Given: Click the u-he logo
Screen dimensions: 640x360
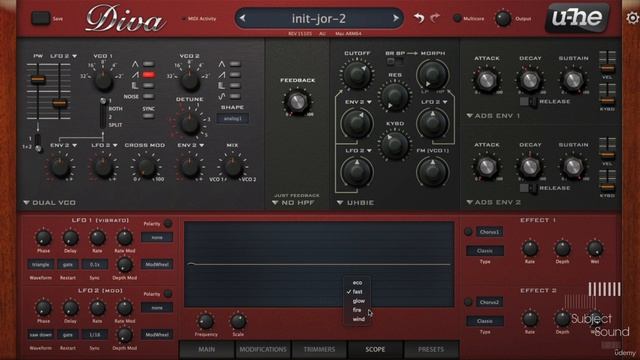Looking at the screenshot, I should pos(577,17).
